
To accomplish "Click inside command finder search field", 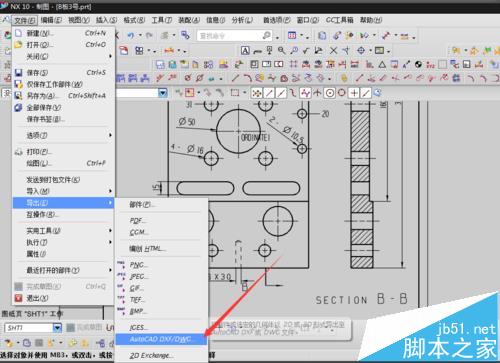I will point(230,35).
